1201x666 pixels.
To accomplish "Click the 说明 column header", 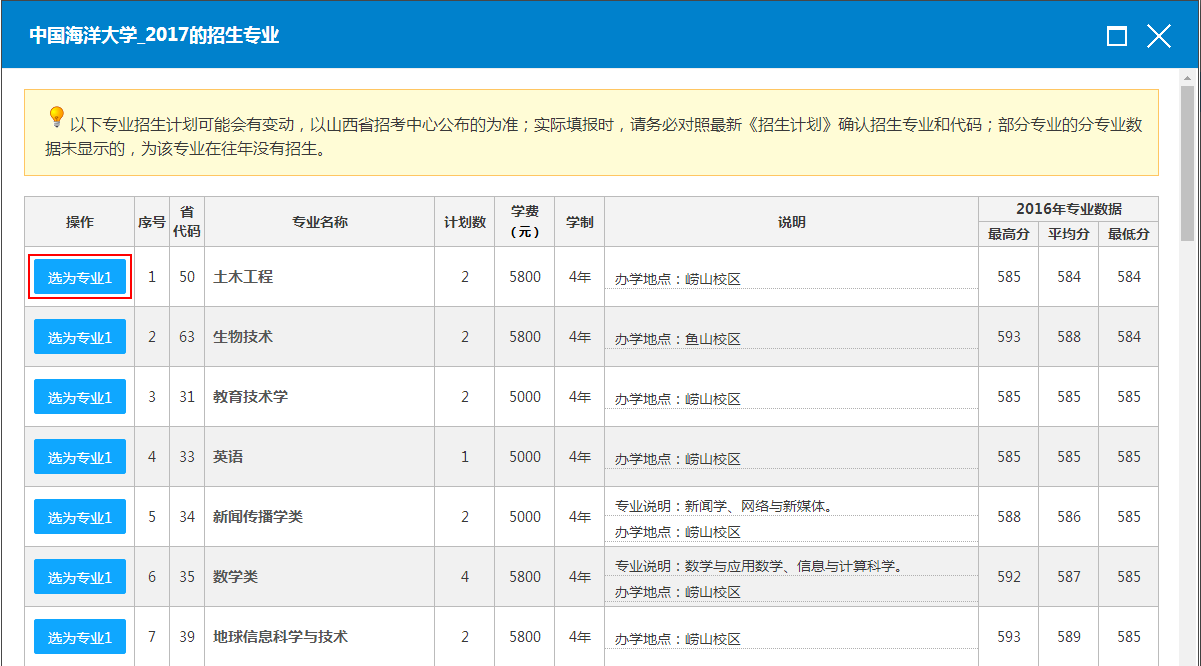I will pos(791,222).
